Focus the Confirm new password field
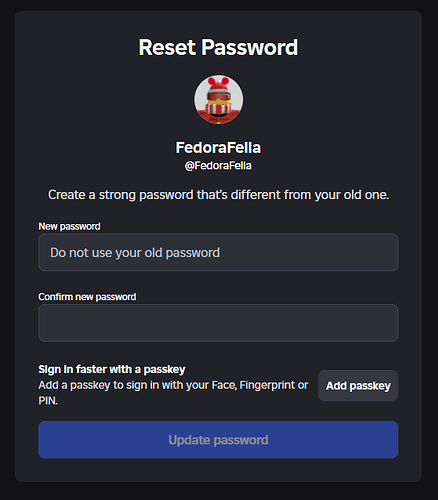Viewport: 438px width, 500px height. (x=218, y=323)
